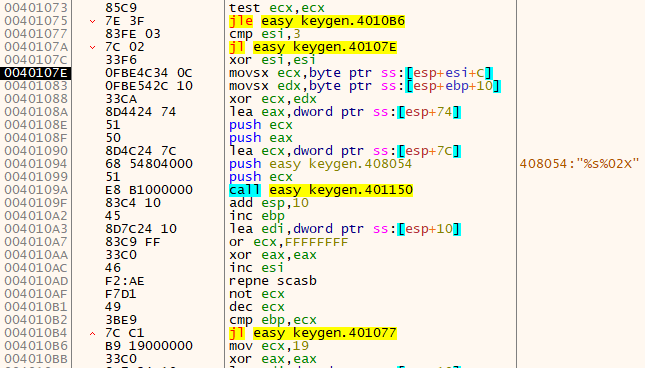Viewport: 645px width, 368px height.
Task: Click the jle jump arrow at 00401075
Action: click(x=93, y=21)
